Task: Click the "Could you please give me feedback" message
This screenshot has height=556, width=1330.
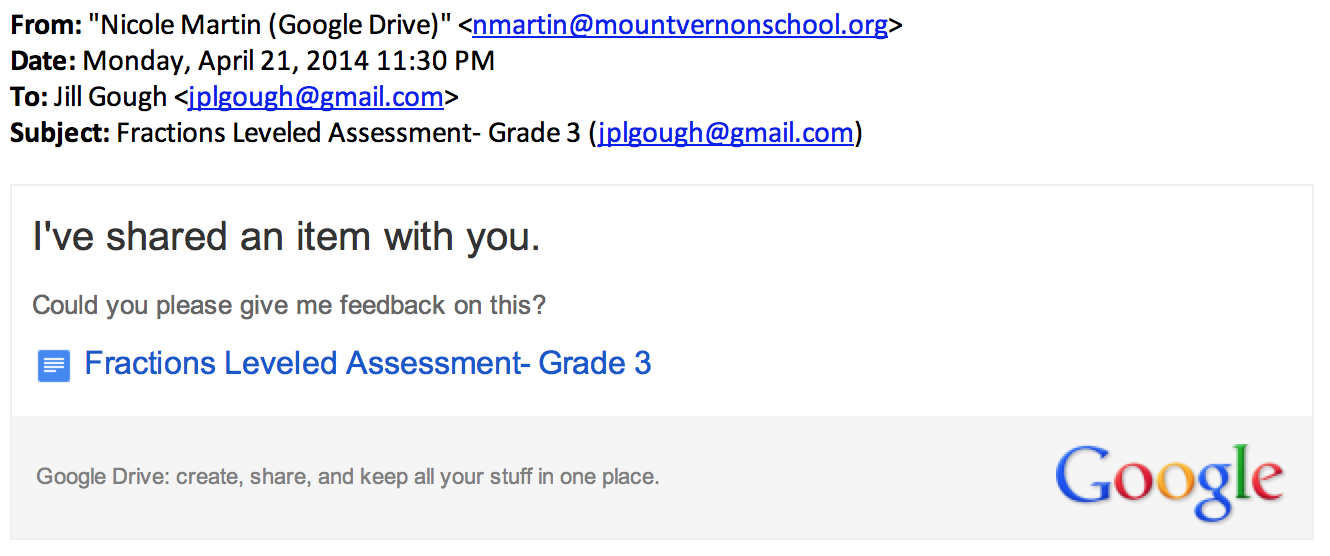Action: 289,305
